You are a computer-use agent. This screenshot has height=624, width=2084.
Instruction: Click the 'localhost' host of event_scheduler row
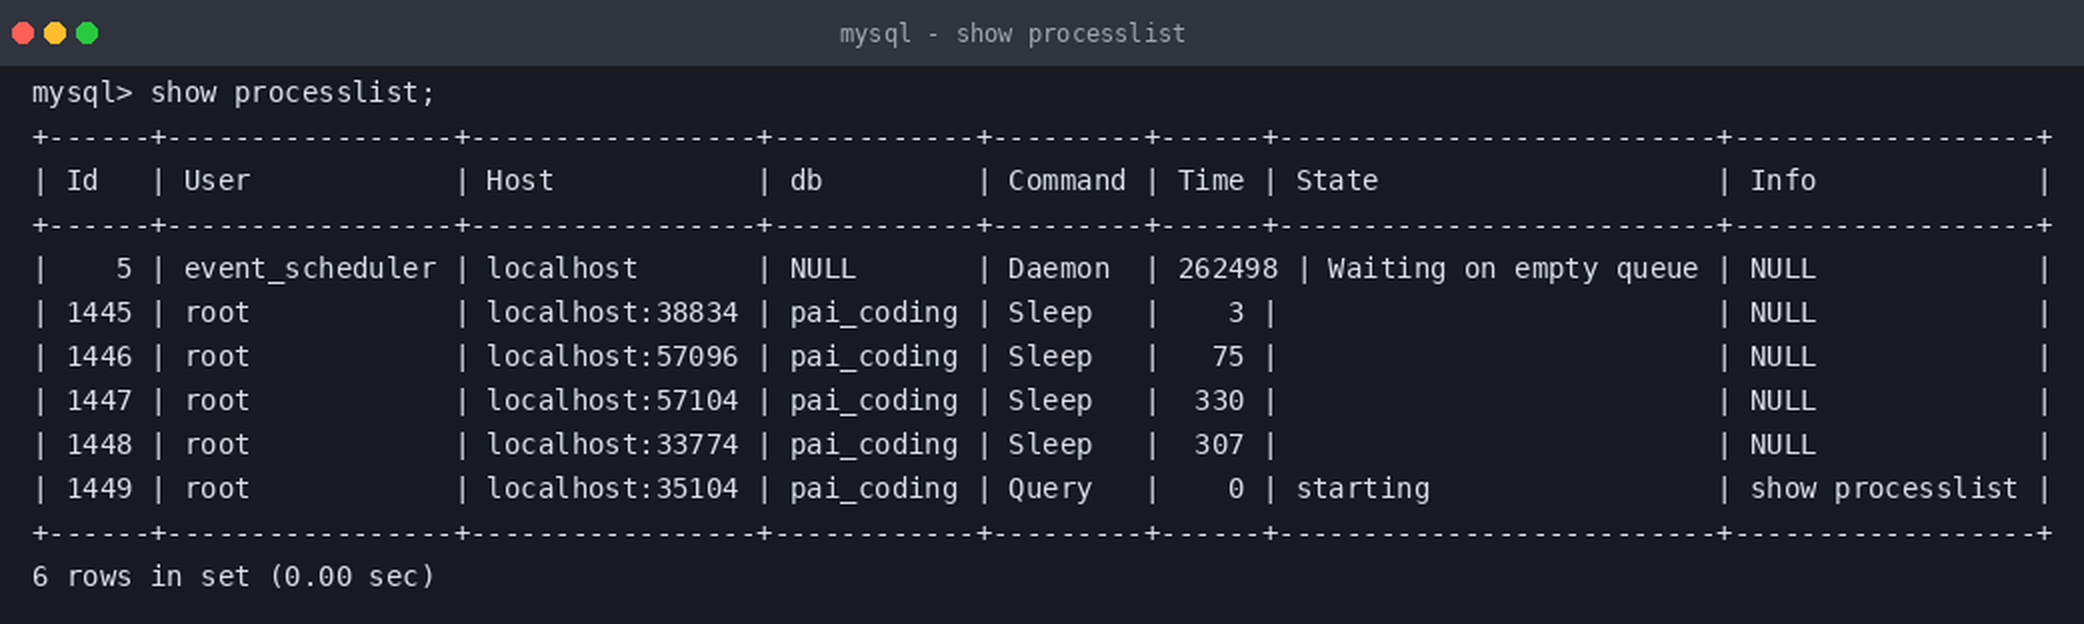coord(561,269)
